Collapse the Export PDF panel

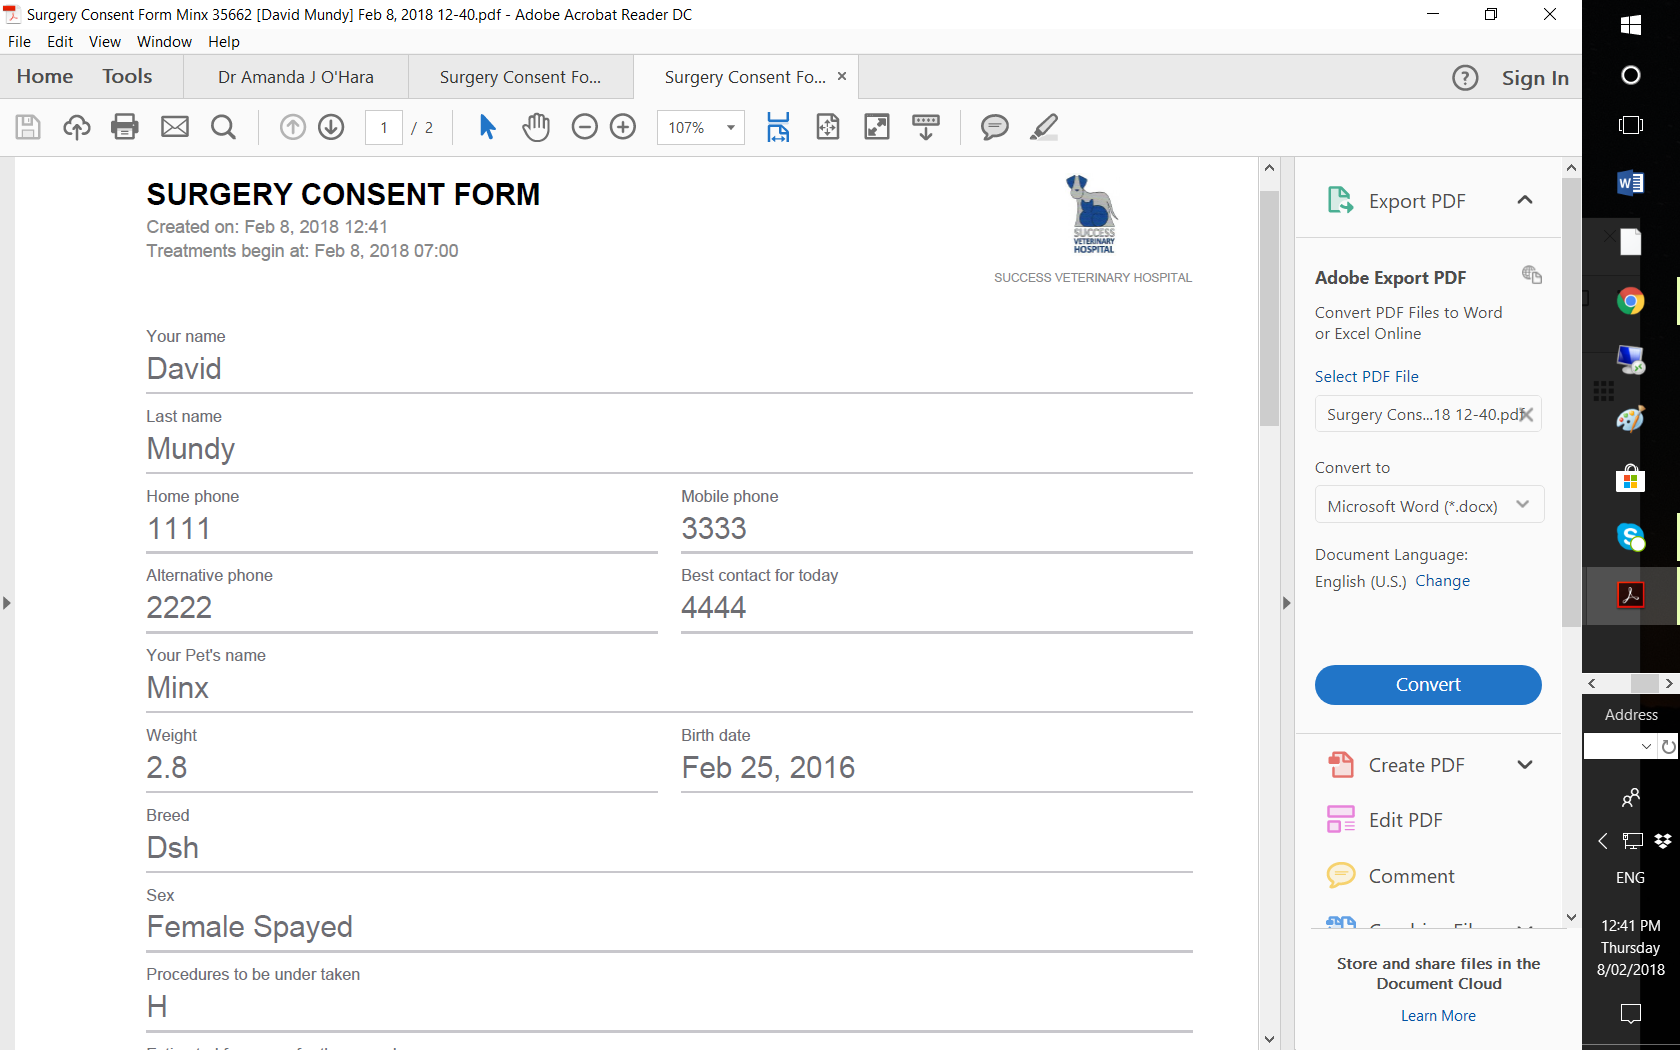1524,200
